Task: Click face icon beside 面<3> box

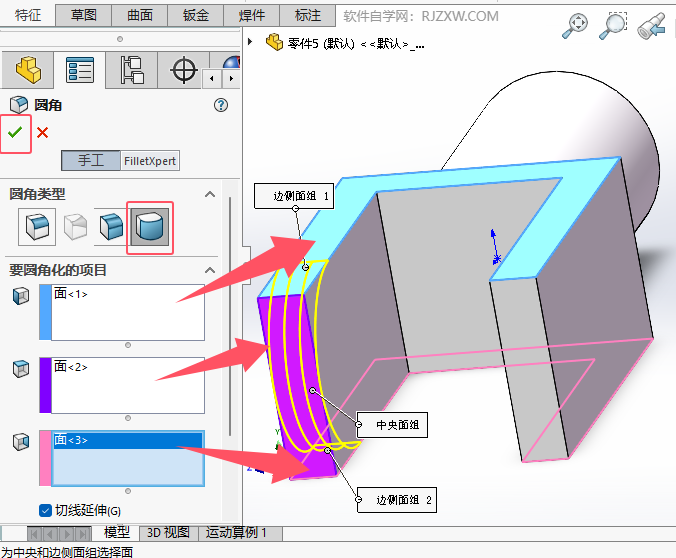Action: coord(21,442)
